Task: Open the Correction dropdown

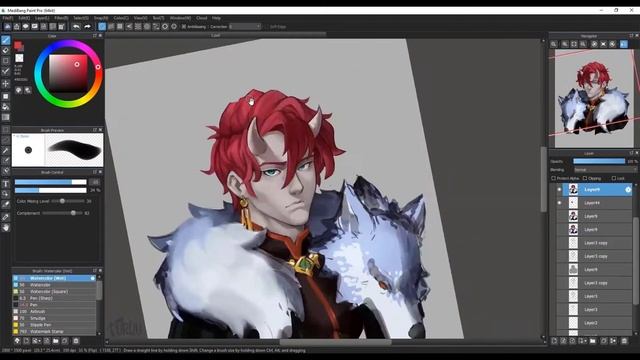Action: click(244, 27)
